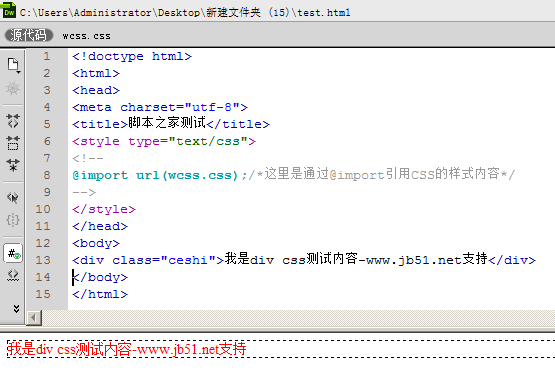
Task: Open the wcss.css related file tab
Action: click(x=86, y=36)
